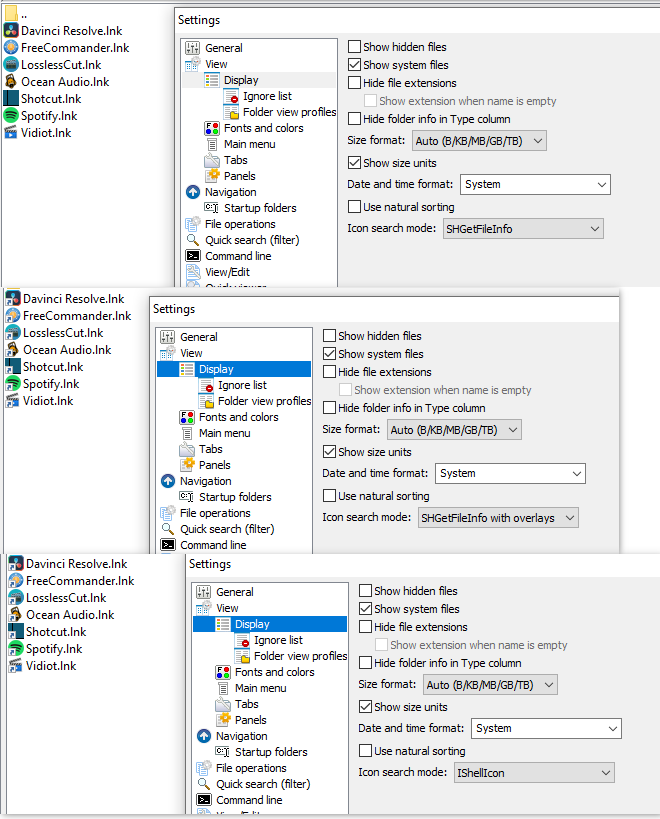Image resolution: width=660 pixels, height=819 pixels.
Task: Click Ocean Audio.lnk name in bottom file list
Action: (x=70, y=615)
